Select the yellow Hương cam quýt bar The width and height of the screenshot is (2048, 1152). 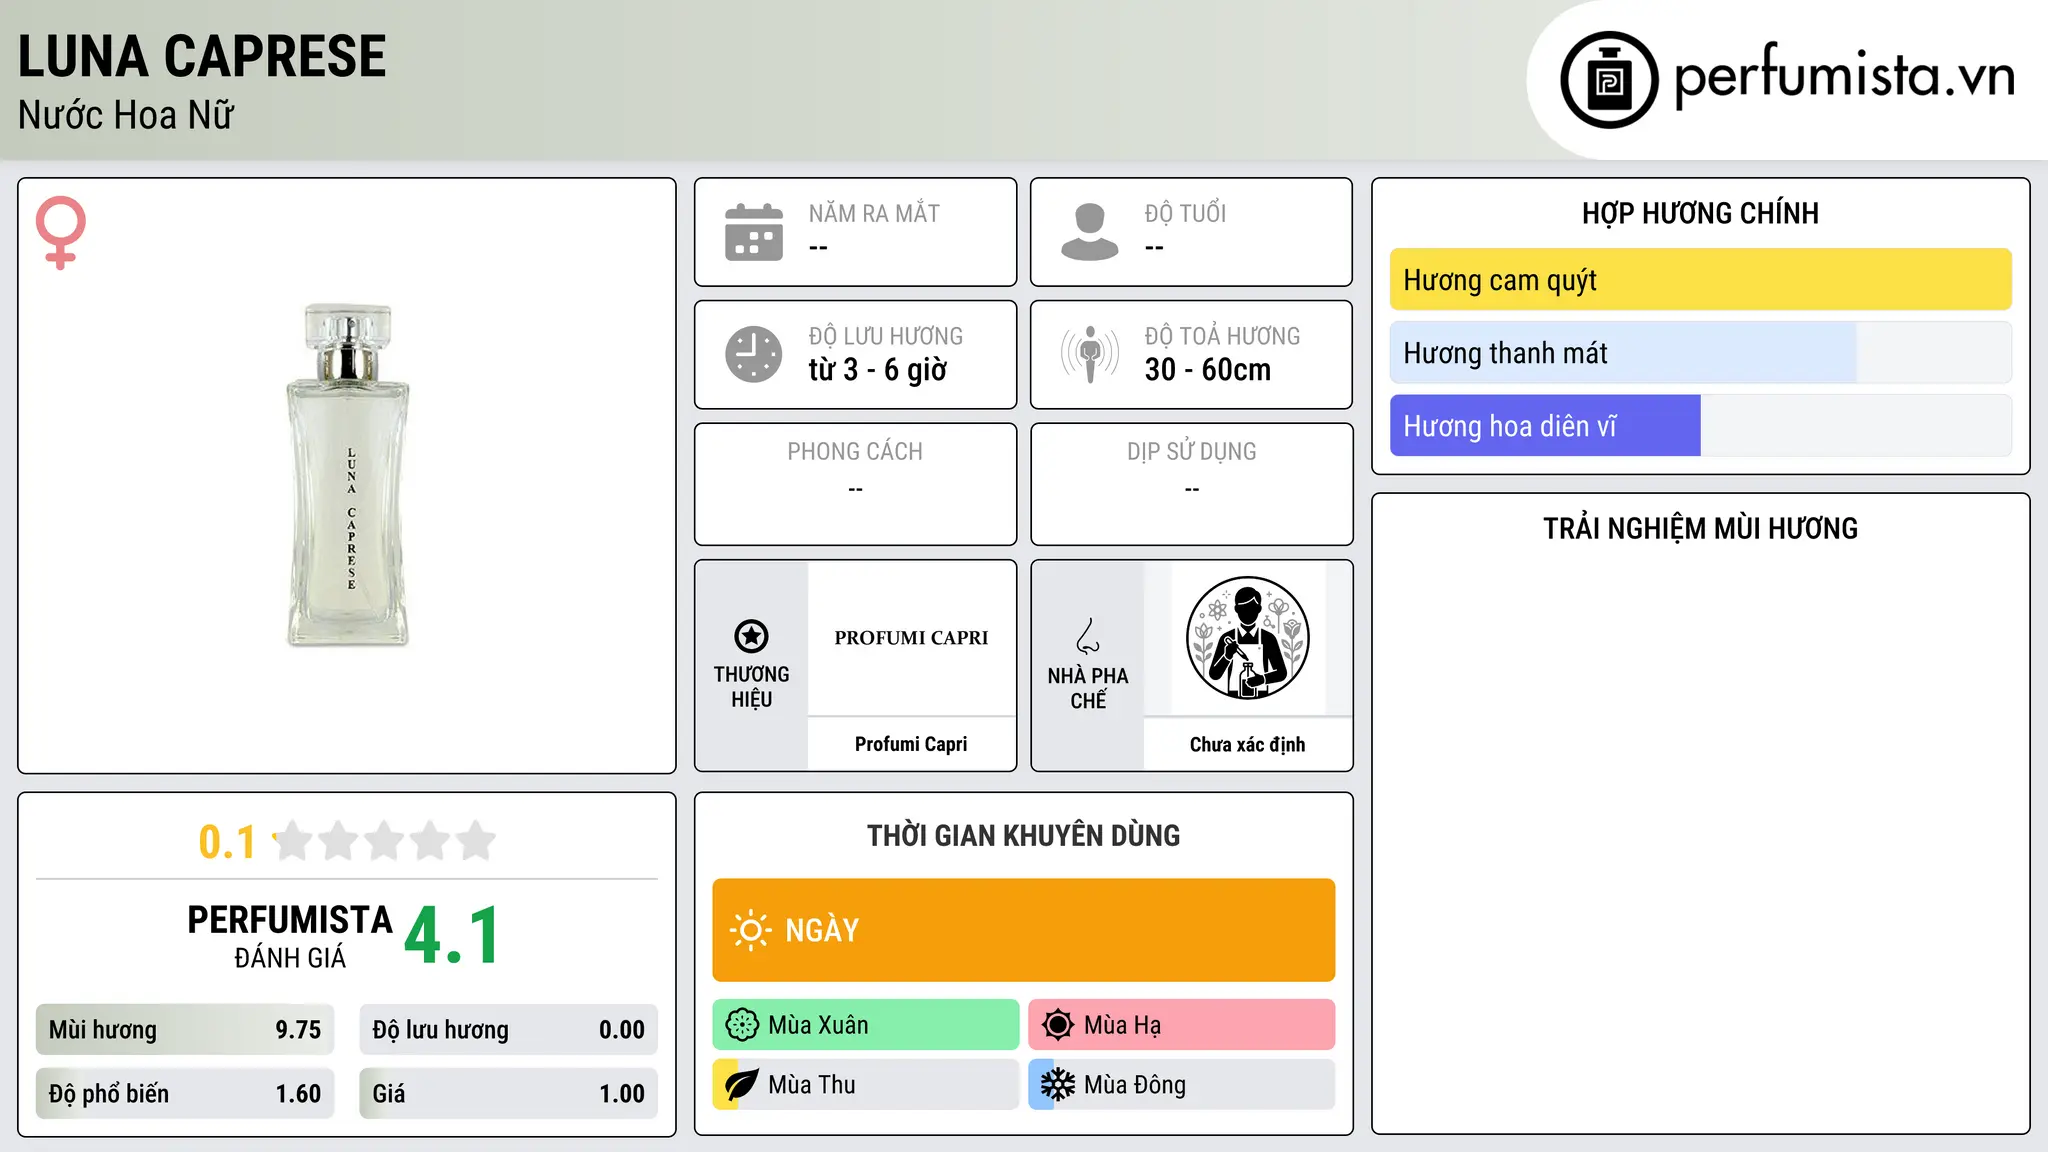[1700, 280]
